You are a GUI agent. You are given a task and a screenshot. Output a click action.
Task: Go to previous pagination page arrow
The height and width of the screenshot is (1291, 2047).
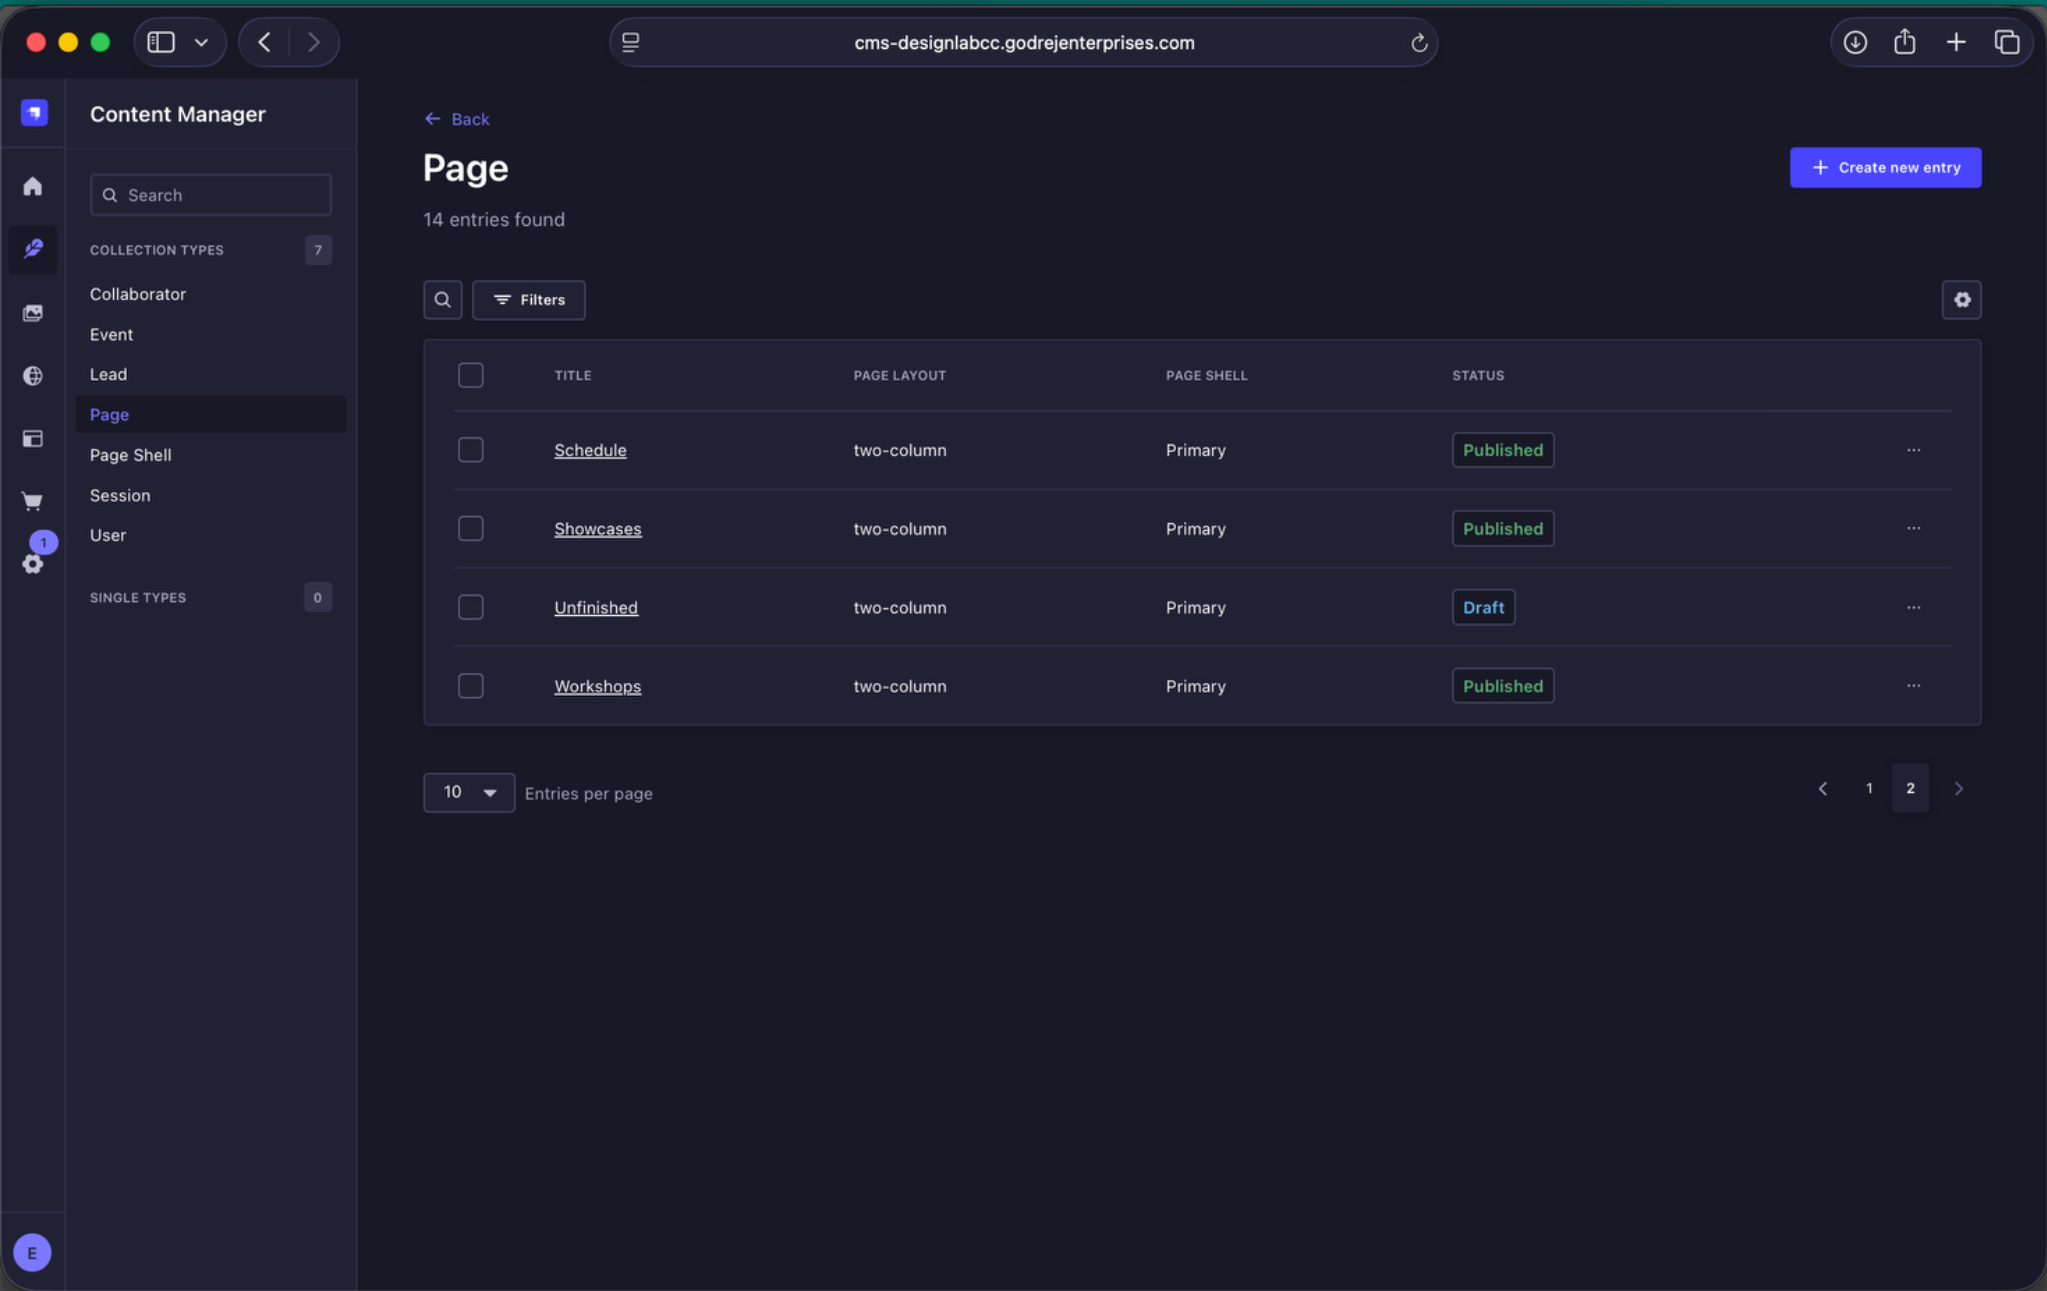point(1822,788)
